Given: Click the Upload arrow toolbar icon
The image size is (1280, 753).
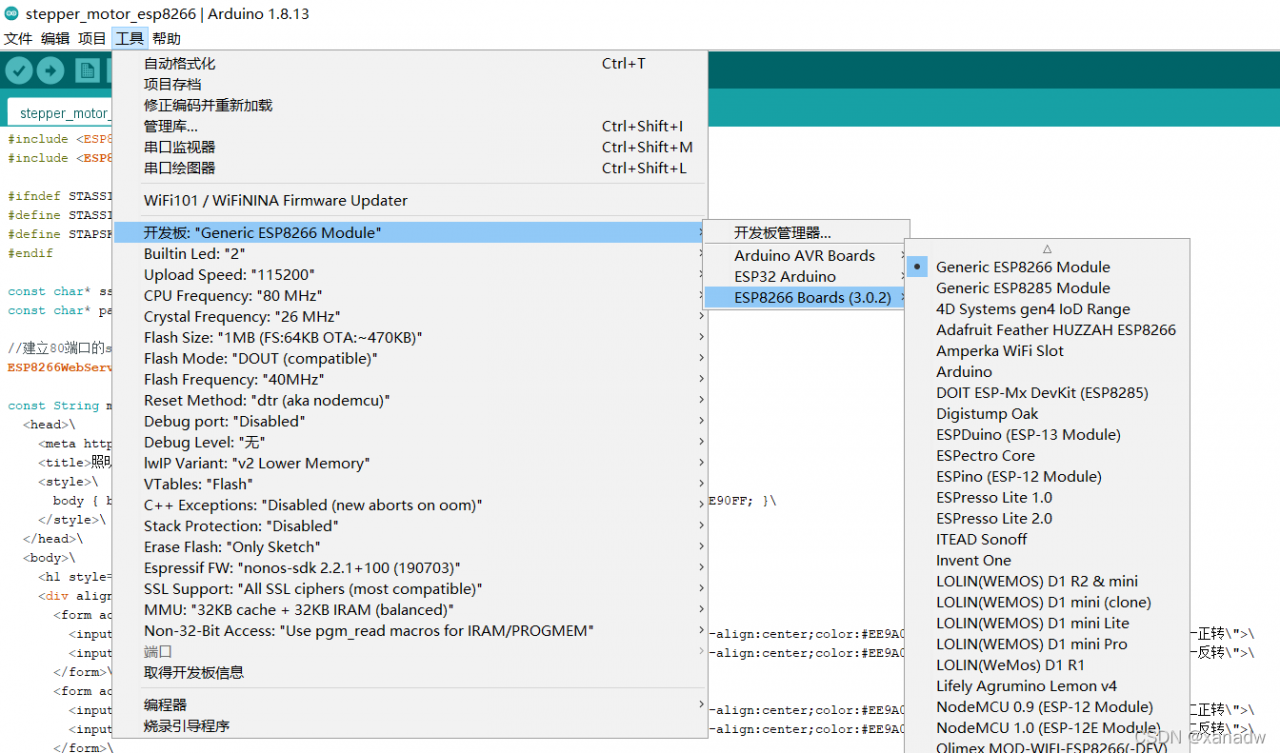Looking at the screenshot, I should click(51, 70).
